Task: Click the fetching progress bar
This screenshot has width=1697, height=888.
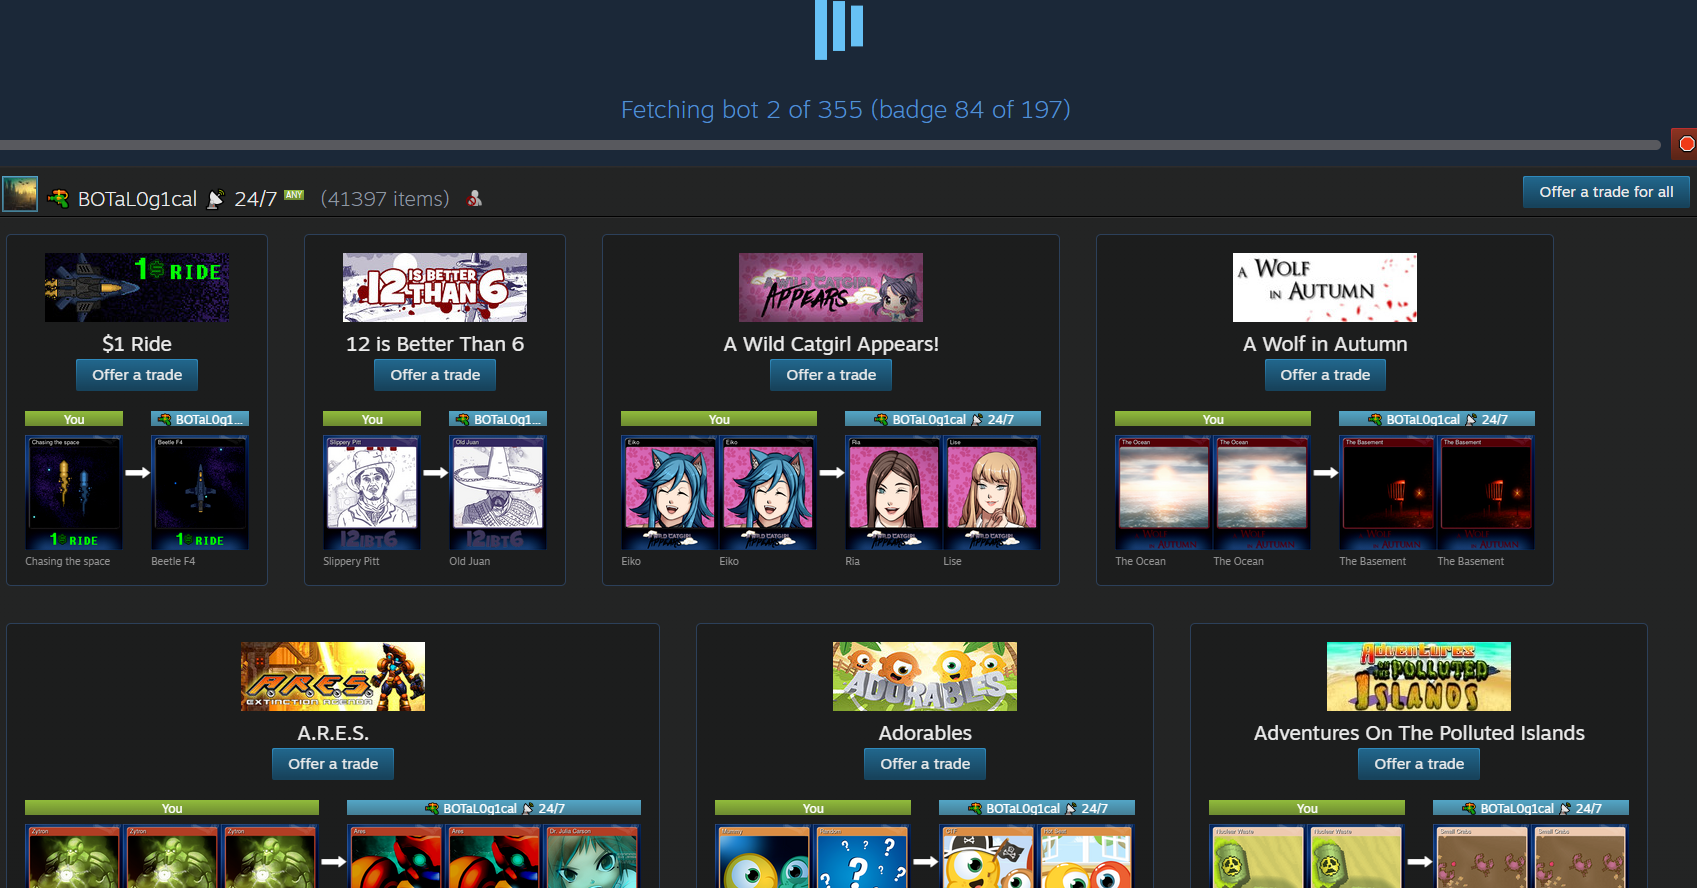Action: click(830, 145)
